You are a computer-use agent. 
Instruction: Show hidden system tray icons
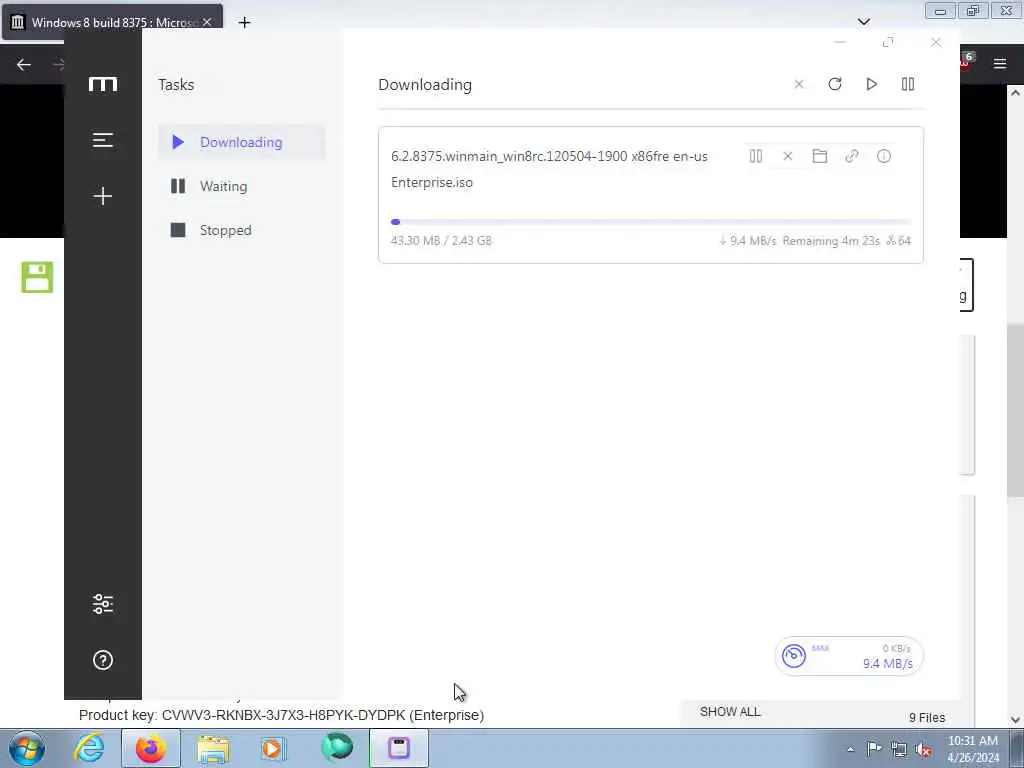click(x=850, y=749)
